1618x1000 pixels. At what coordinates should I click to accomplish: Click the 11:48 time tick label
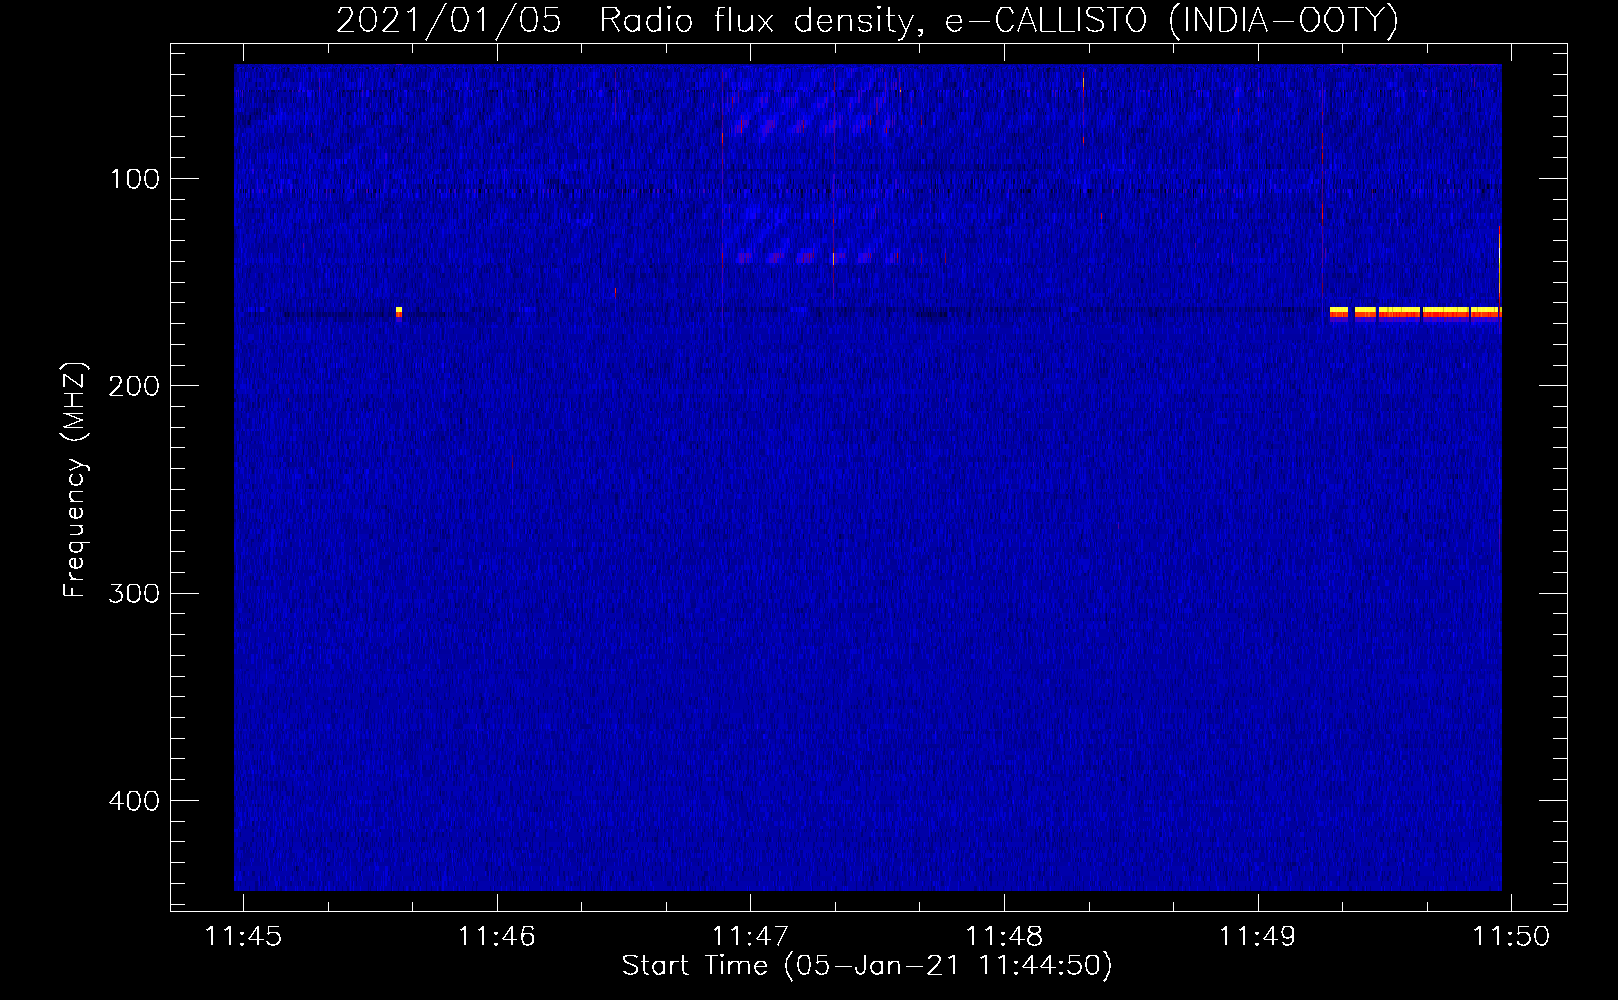tap(1004, 936)
